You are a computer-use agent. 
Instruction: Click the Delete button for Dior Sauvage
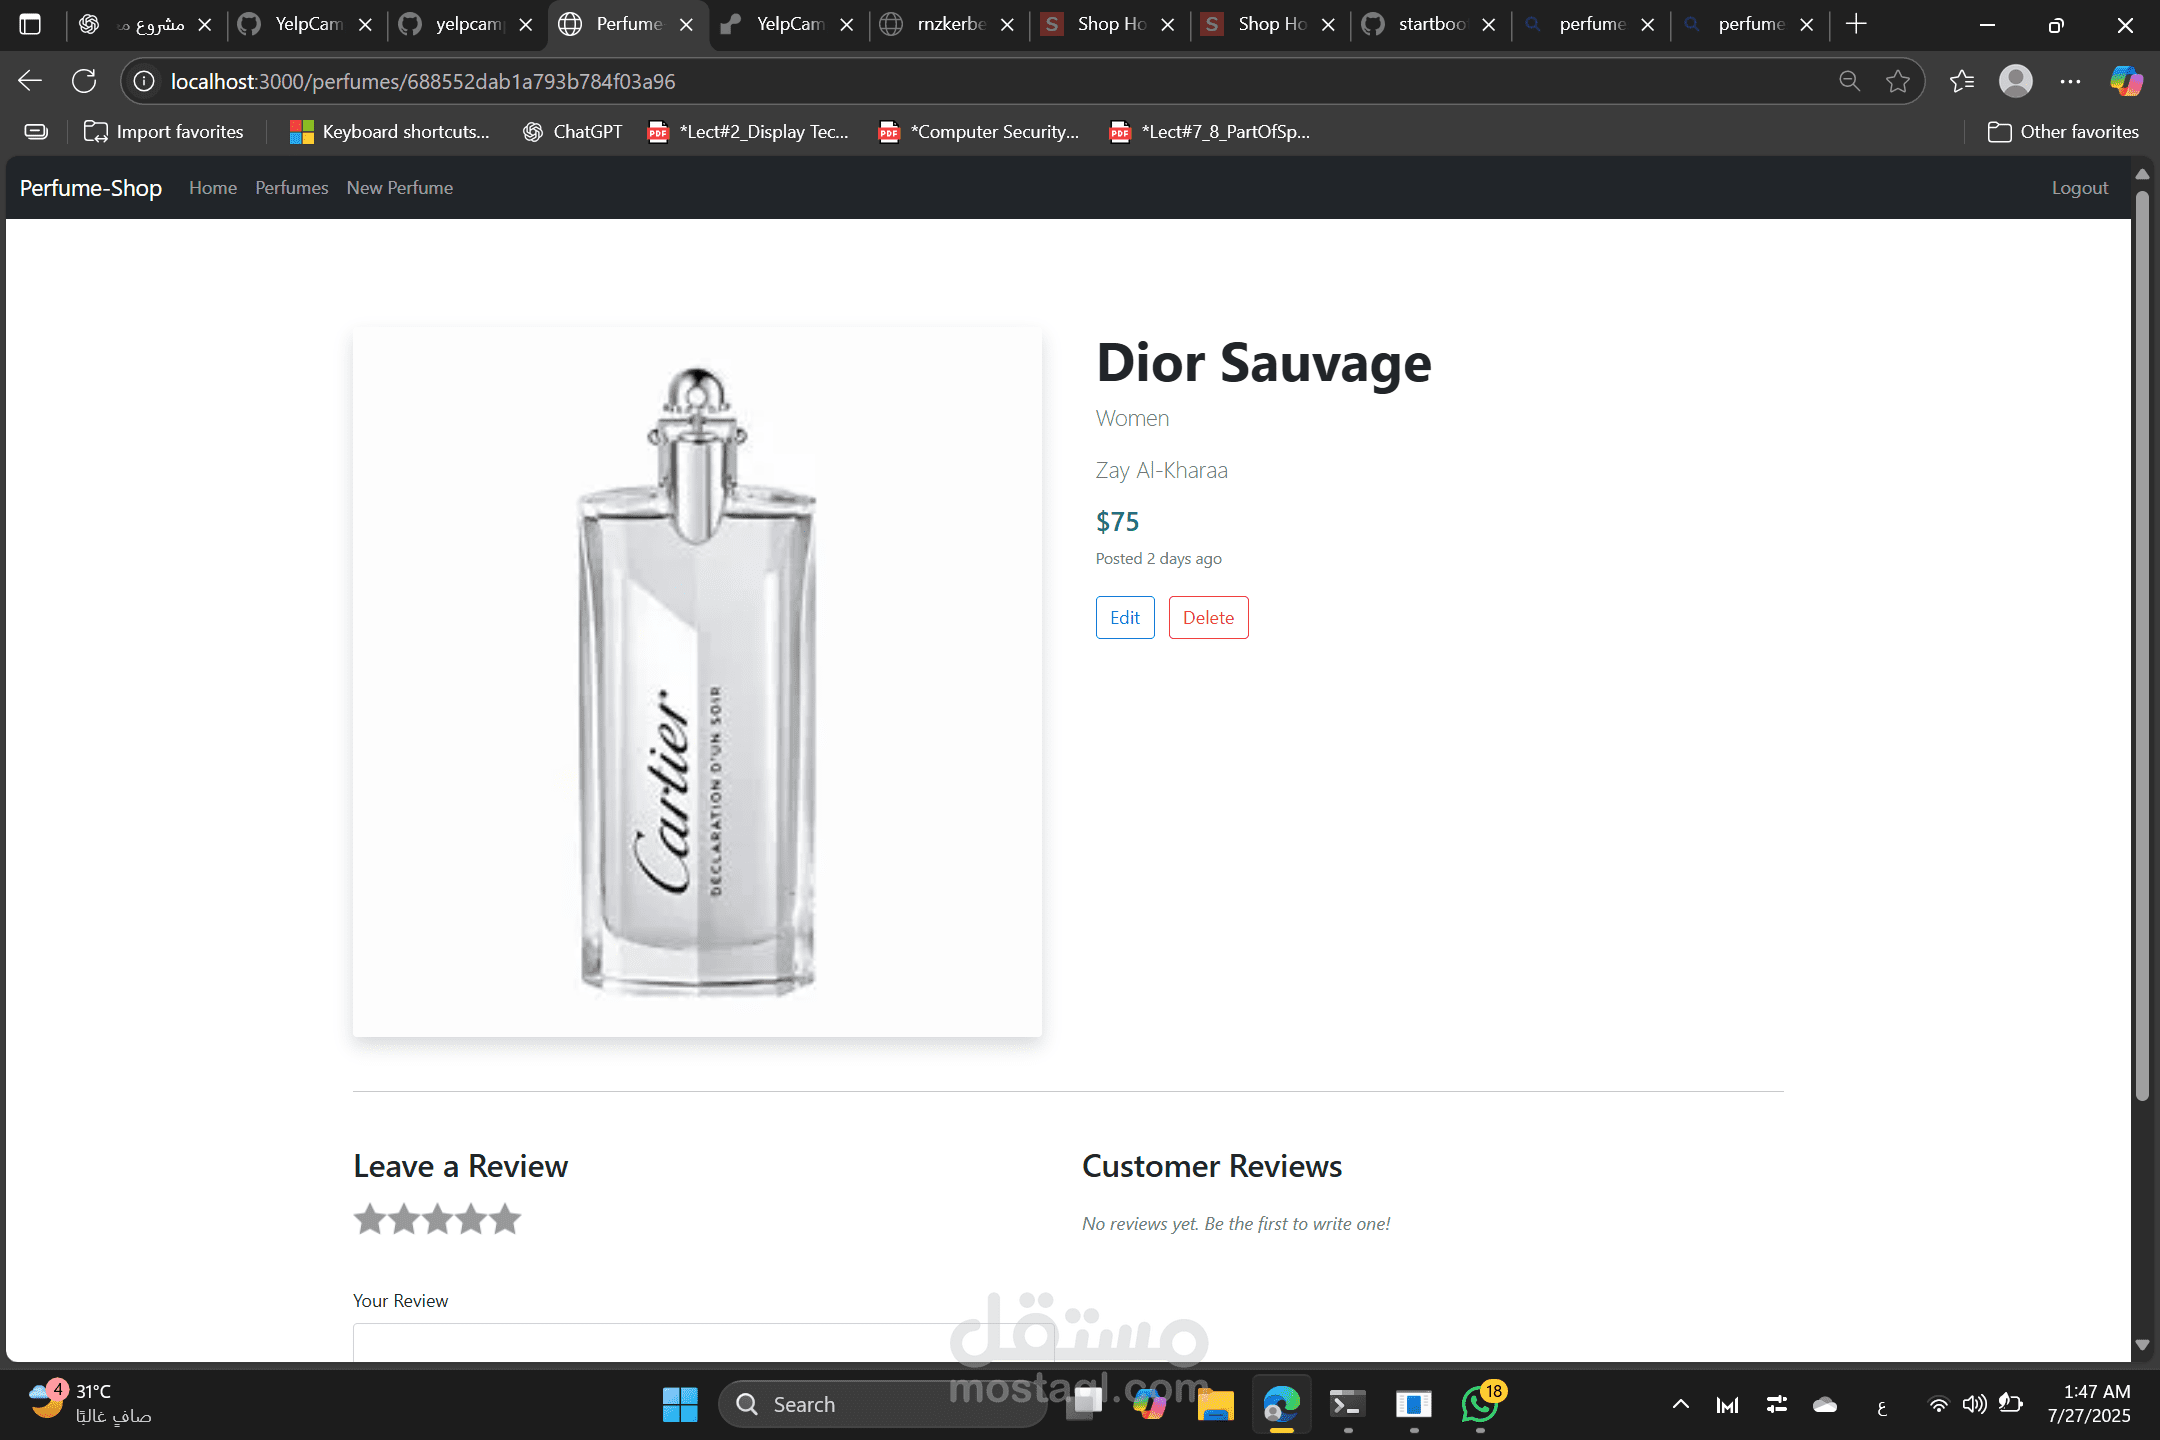1208,618
